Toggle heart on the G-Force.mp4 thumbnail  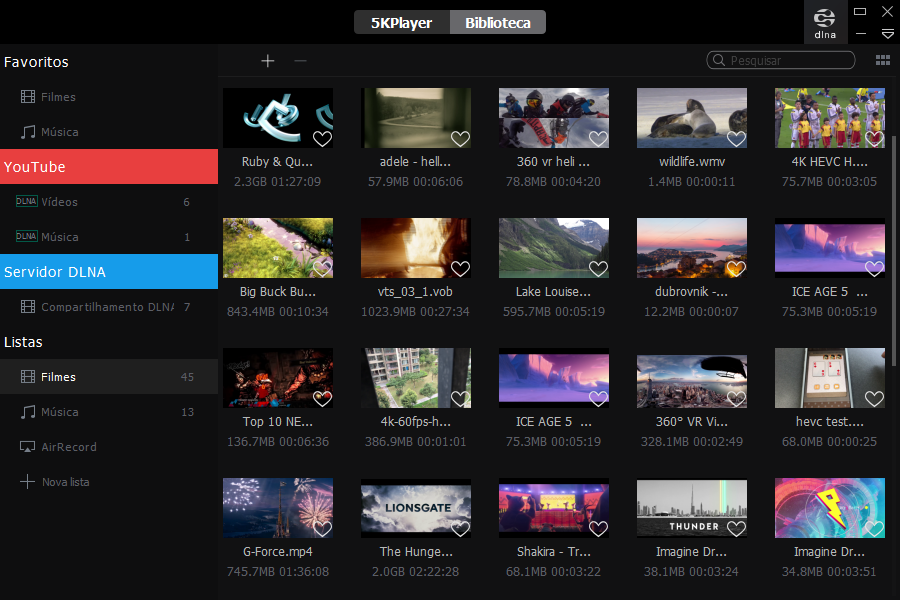click(x=322, y=529)
